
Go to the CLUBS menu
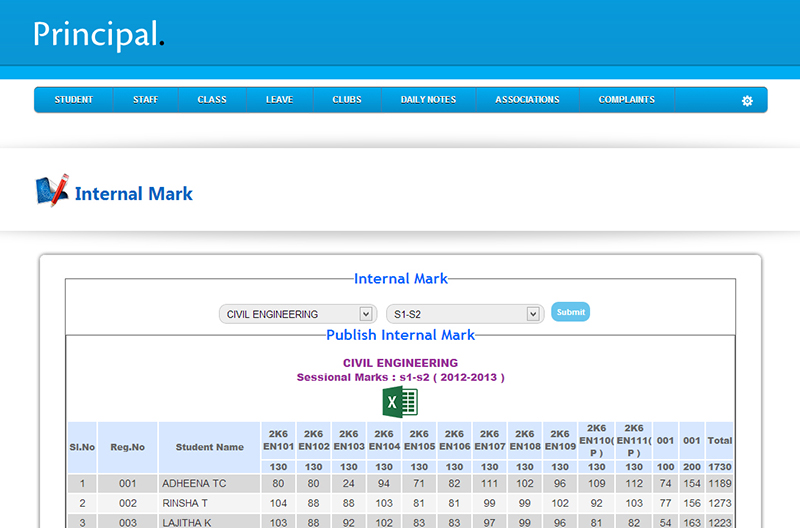(x=347, y=100)
